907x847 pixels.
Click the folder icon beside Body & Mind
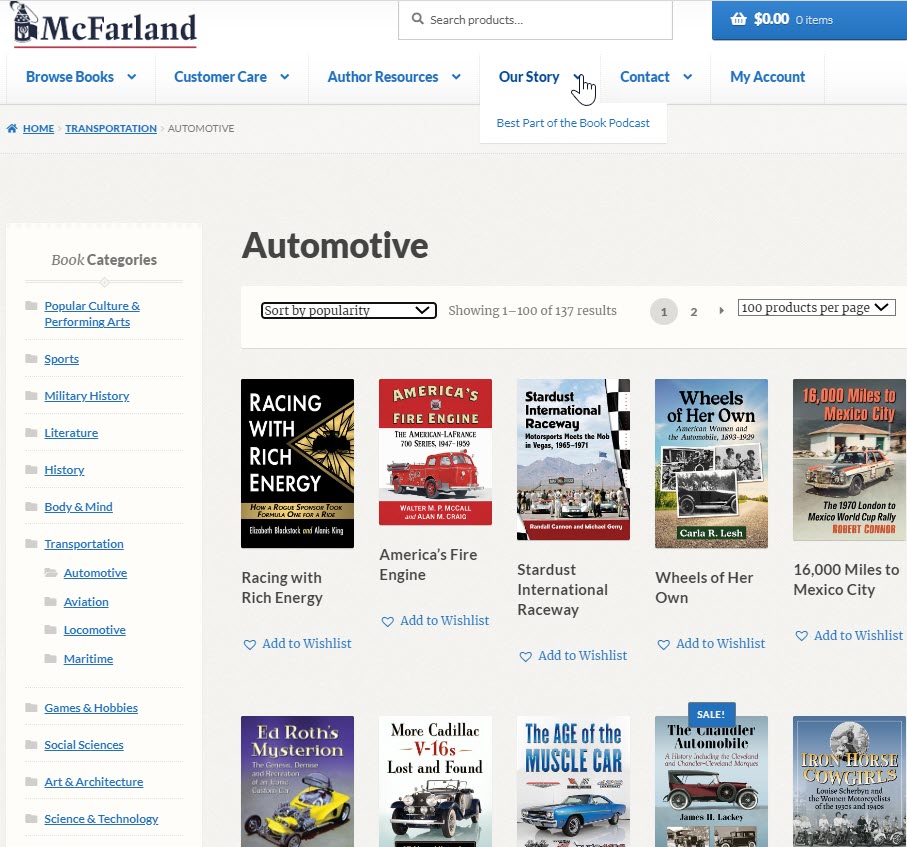pos(32,507)
